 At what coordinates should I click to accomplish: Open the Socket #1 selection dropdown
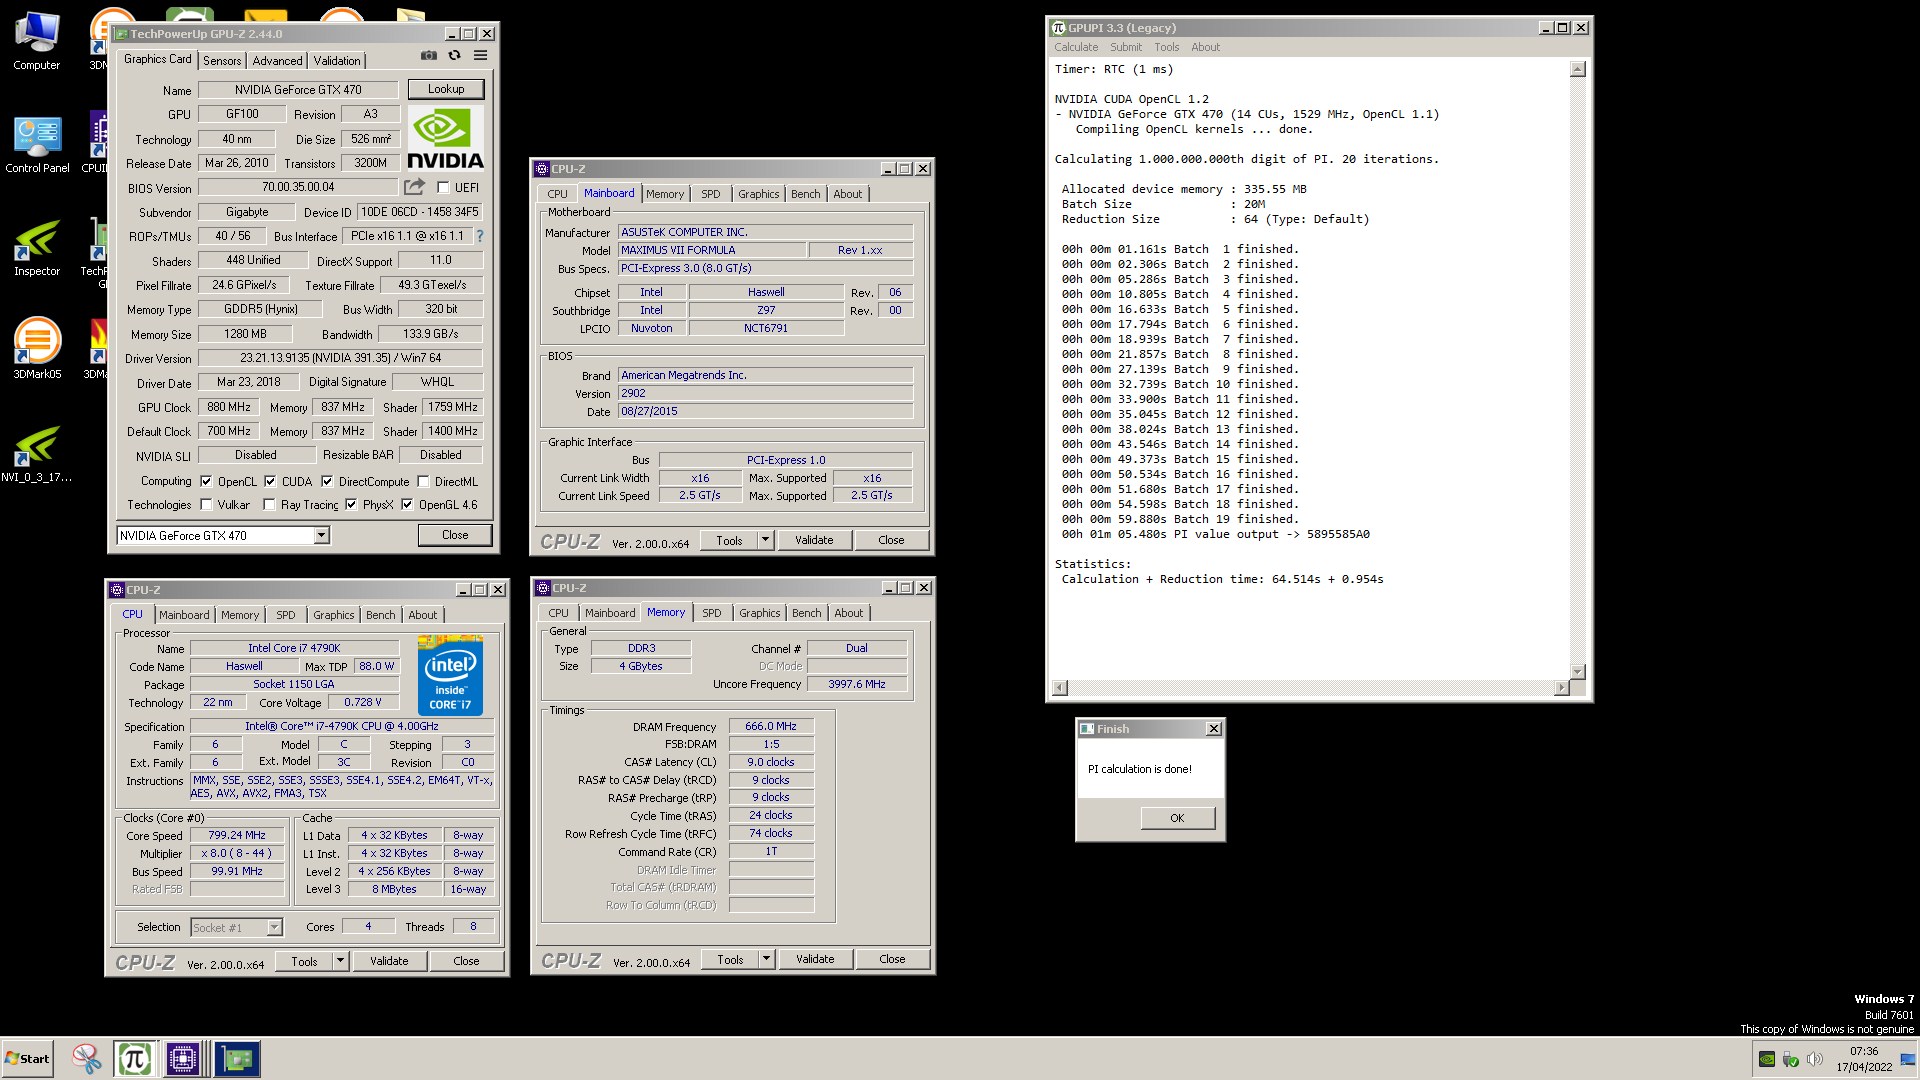coord(274,928)
